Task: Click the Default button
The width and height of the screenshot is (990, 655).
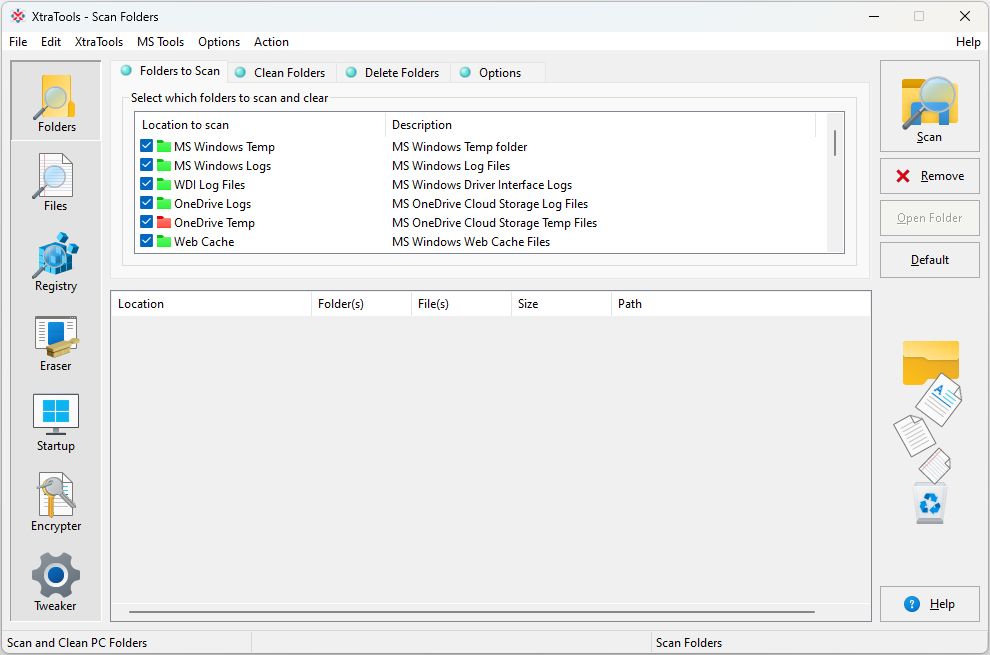Action: (929, 260)
